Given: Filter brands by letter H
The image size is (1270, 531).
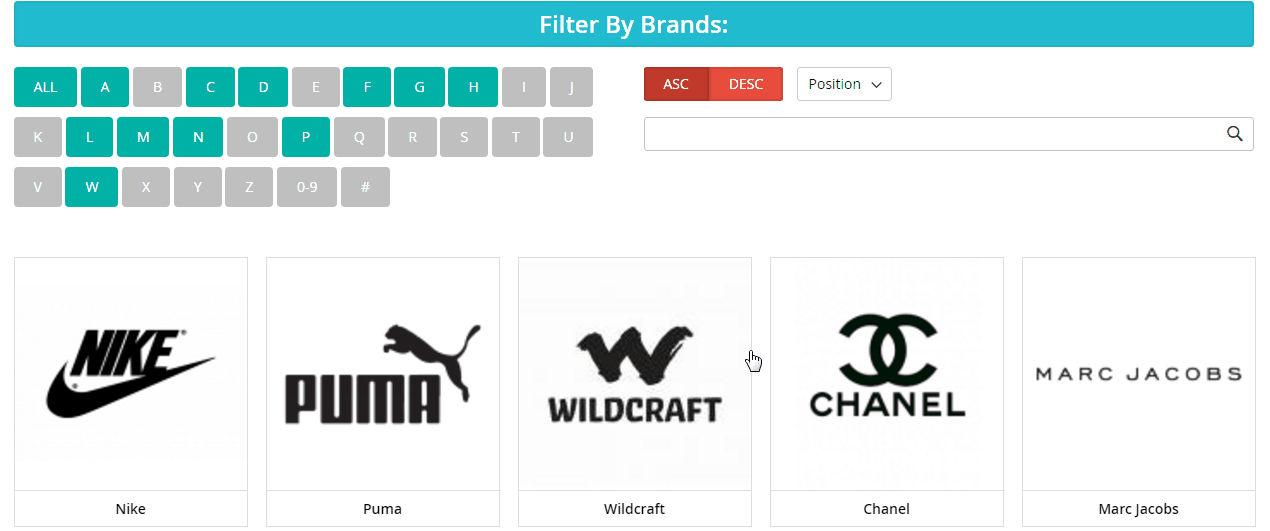Looking at the screenshot, I should [473, 87].
